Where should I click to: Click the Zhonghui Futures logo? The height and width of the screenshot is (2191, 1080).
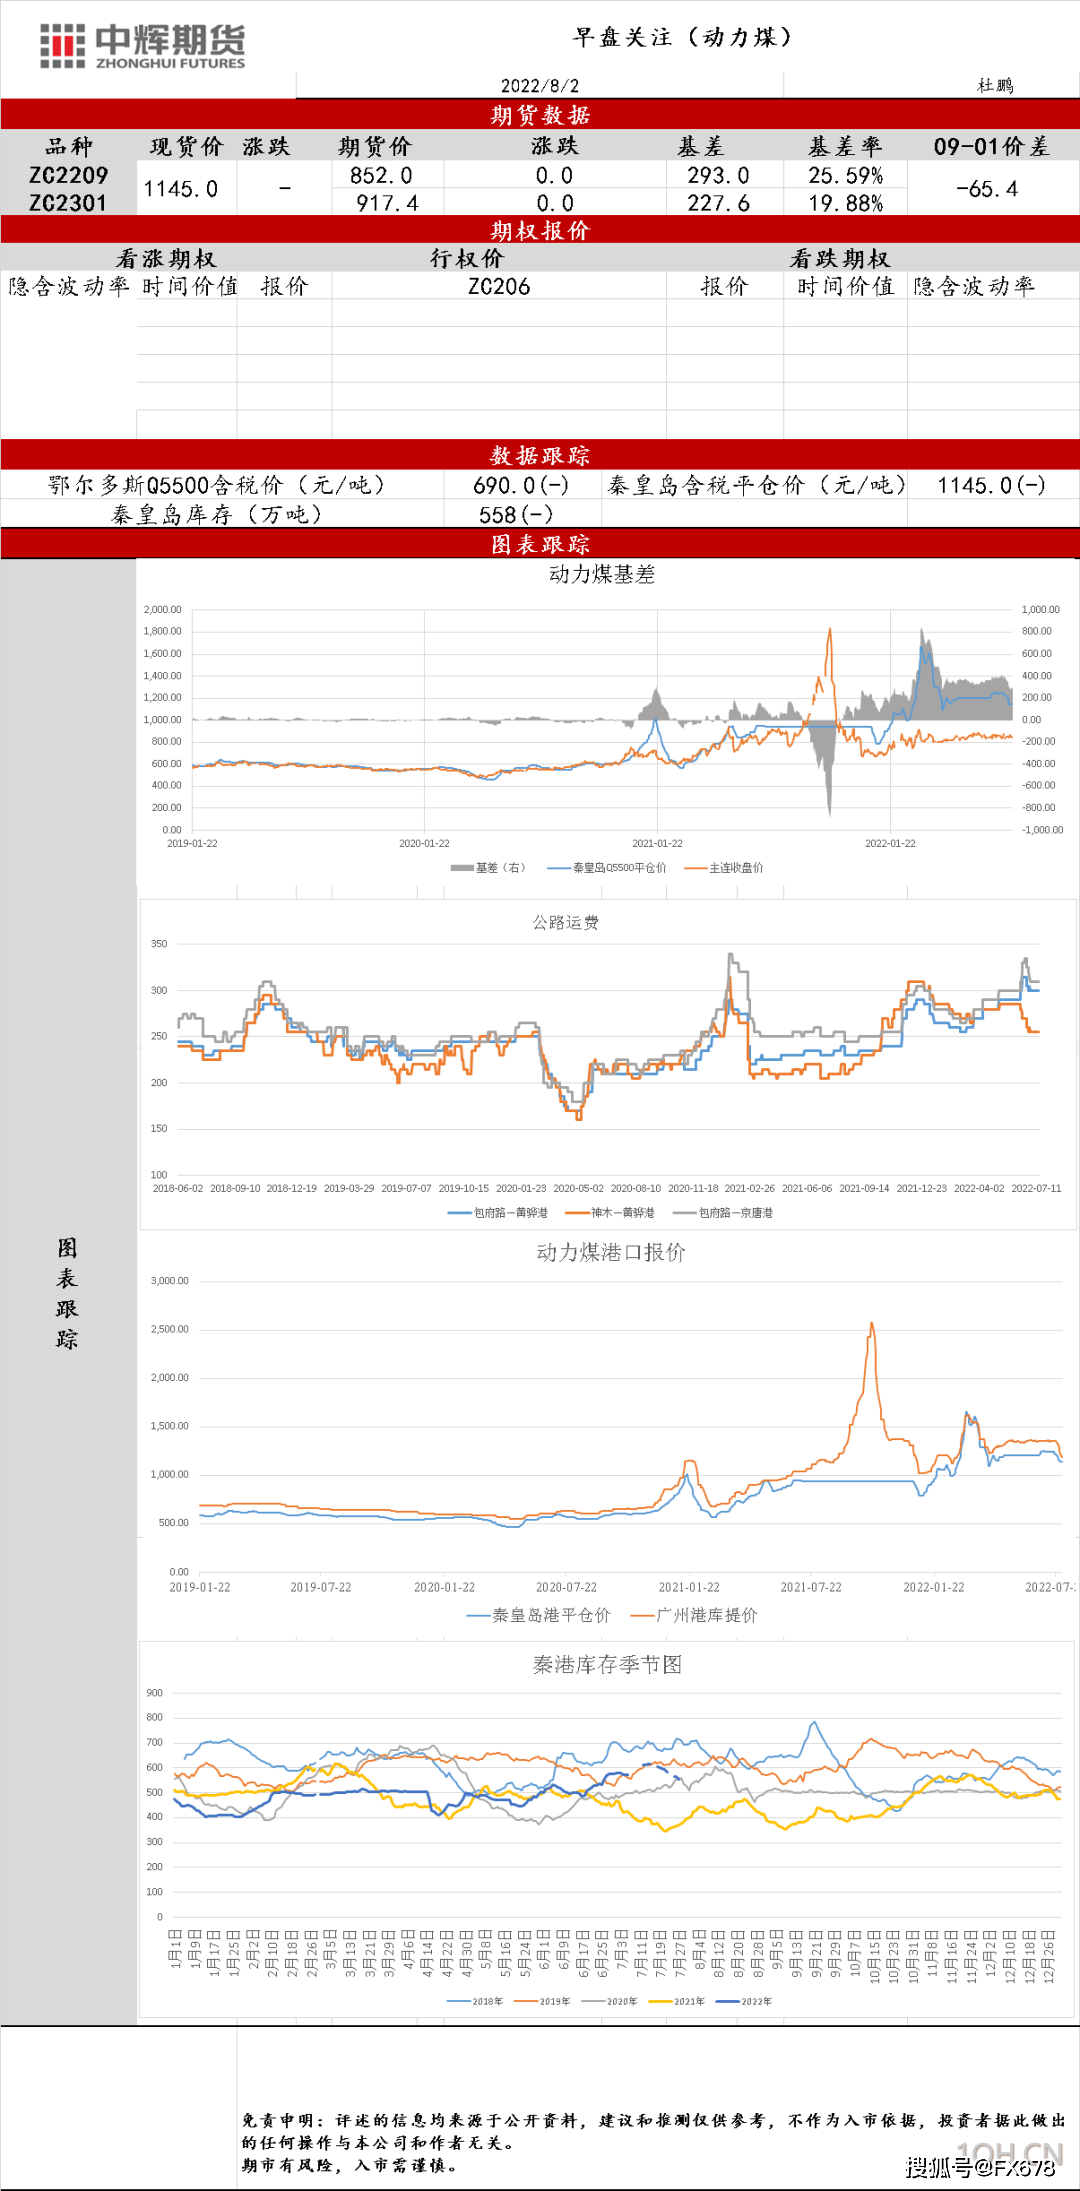coord(143,46)
